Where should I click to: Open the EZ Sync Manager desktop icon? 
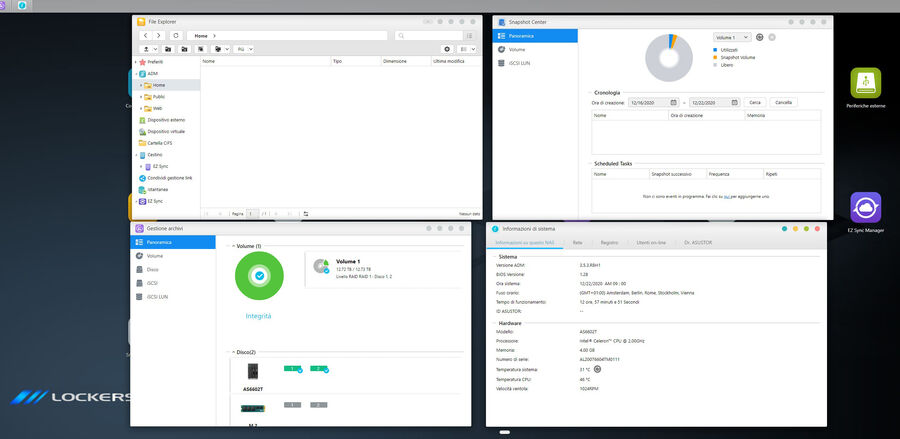[865, 208]
